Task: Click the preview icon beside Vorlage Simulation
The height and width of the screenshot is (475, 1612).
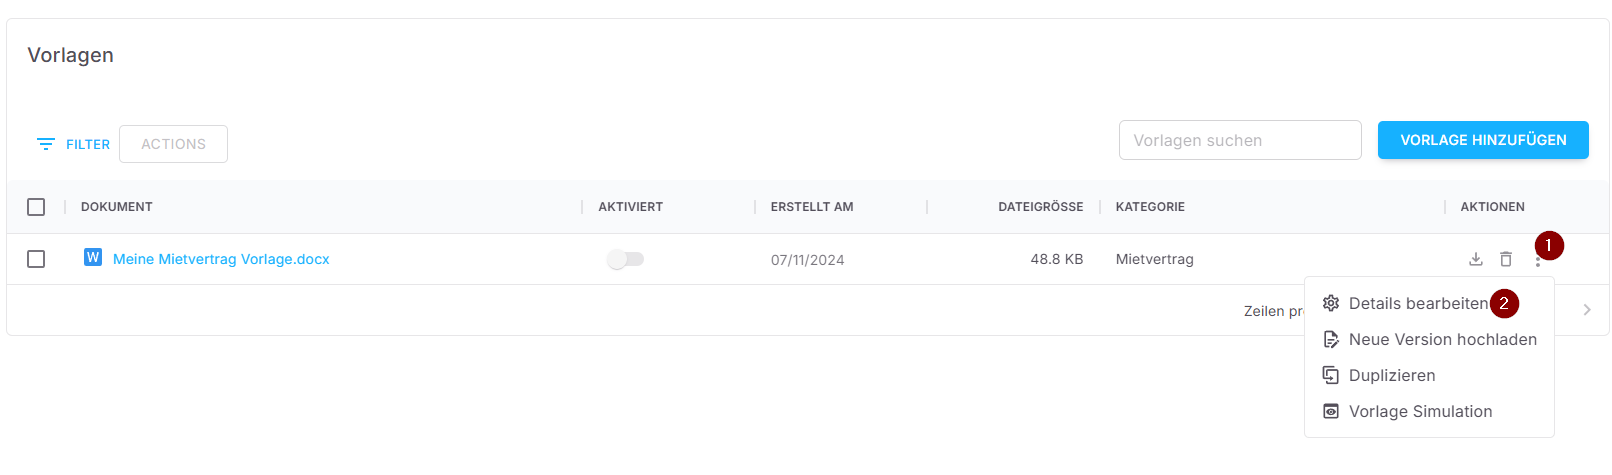Action: pos(1331,411)
